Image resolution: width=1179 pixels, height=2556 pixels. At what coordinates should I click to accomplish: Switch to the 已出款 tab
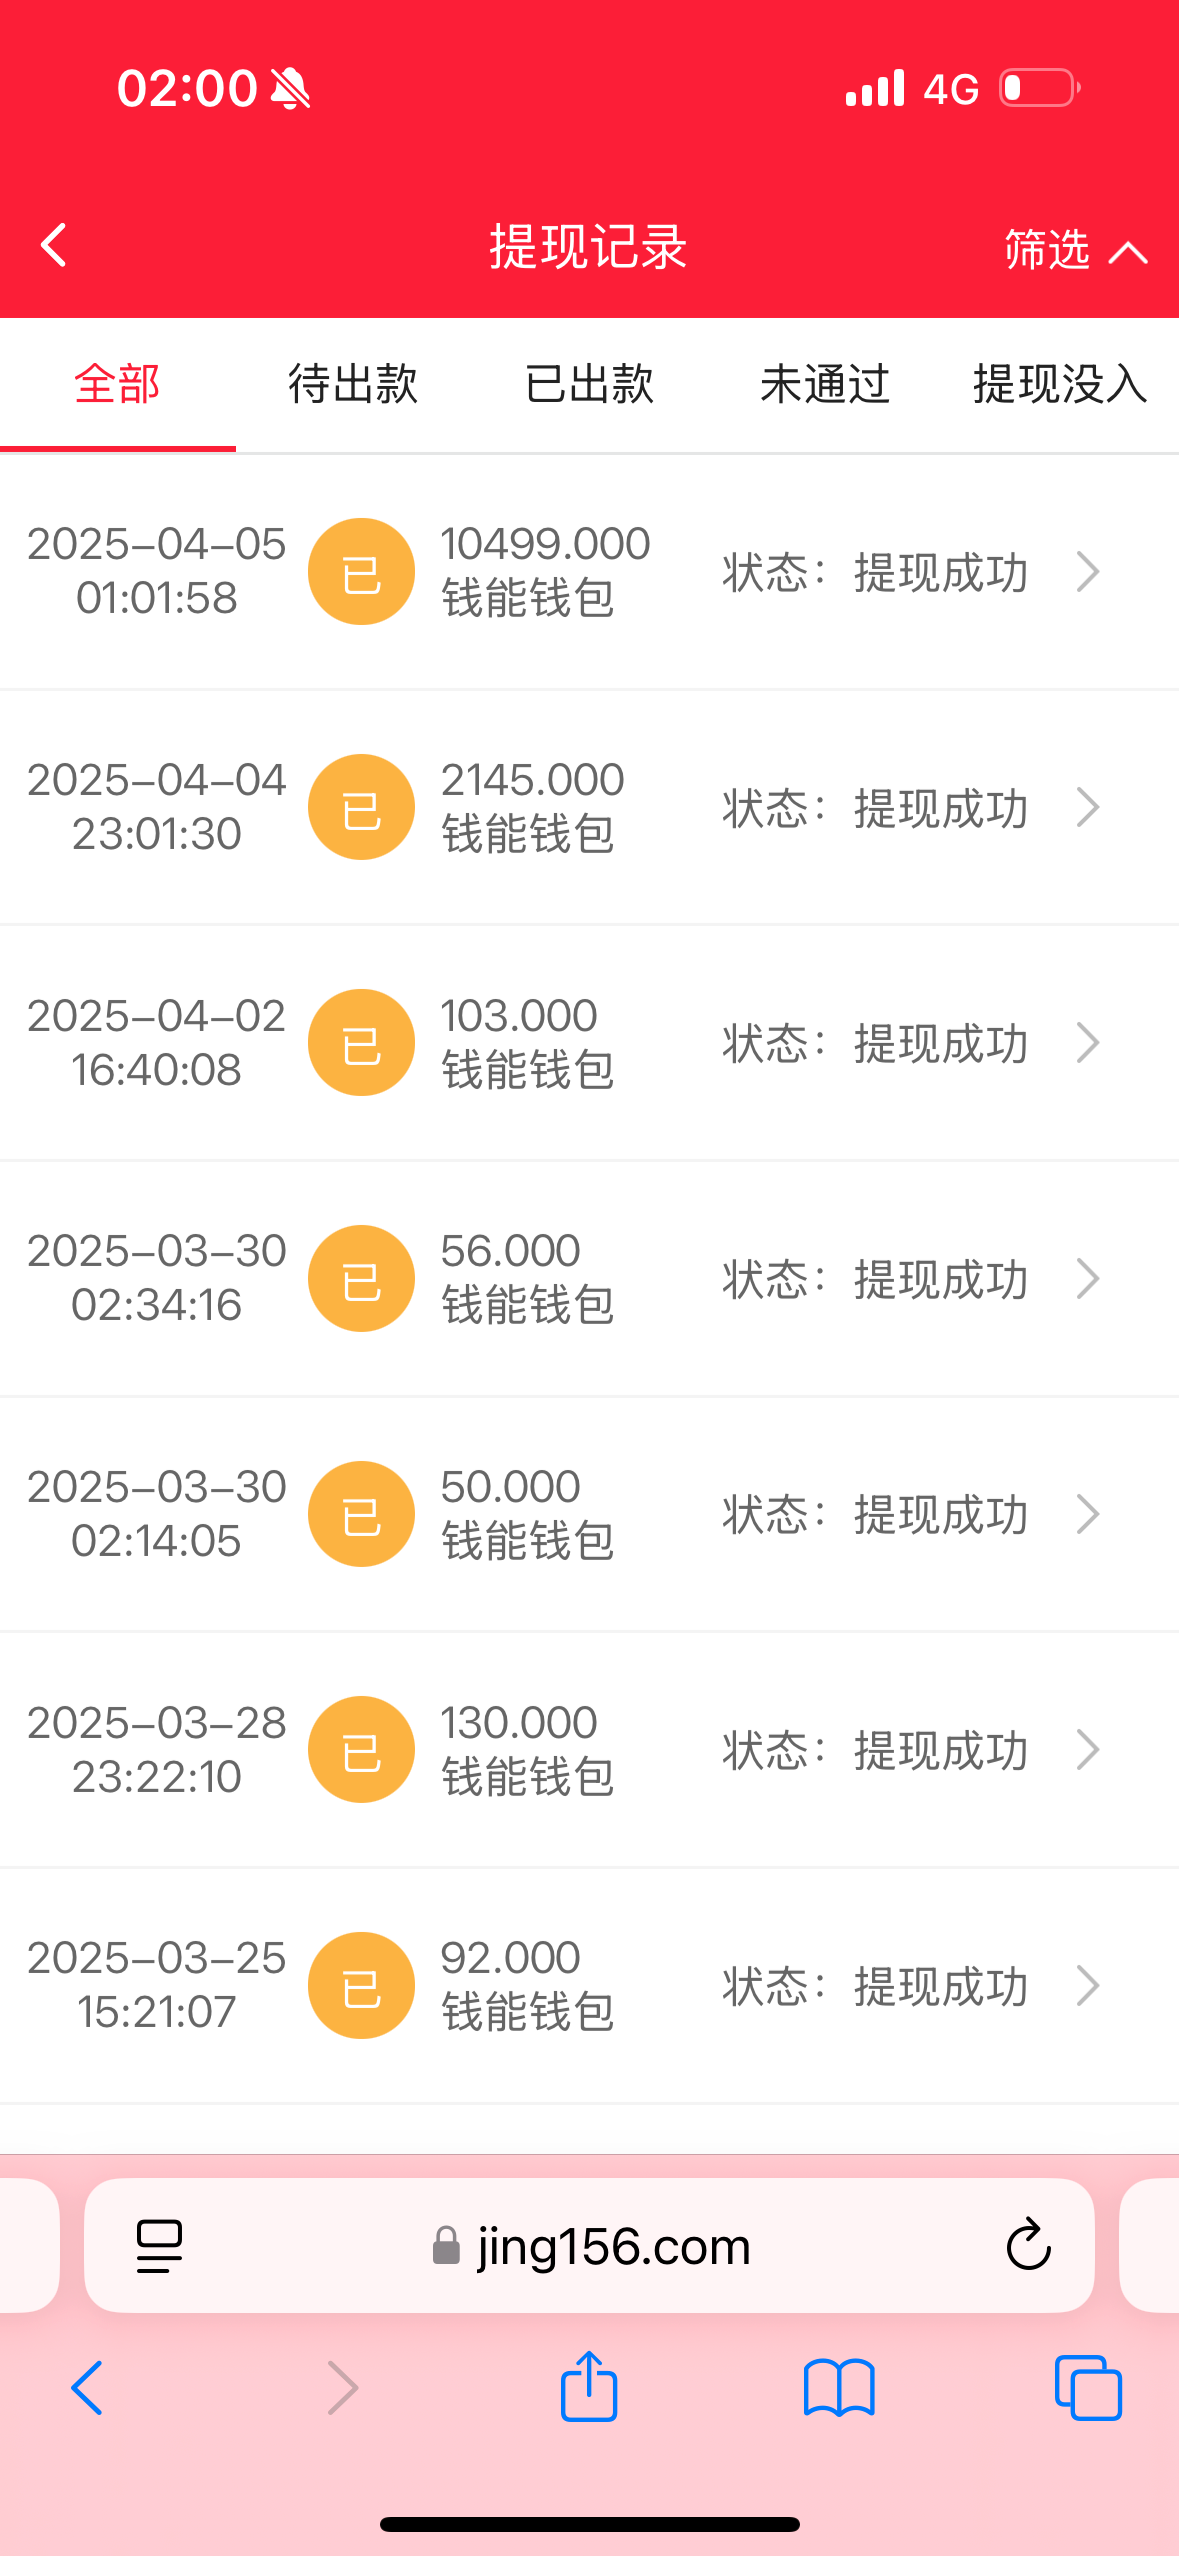point(589,385)
